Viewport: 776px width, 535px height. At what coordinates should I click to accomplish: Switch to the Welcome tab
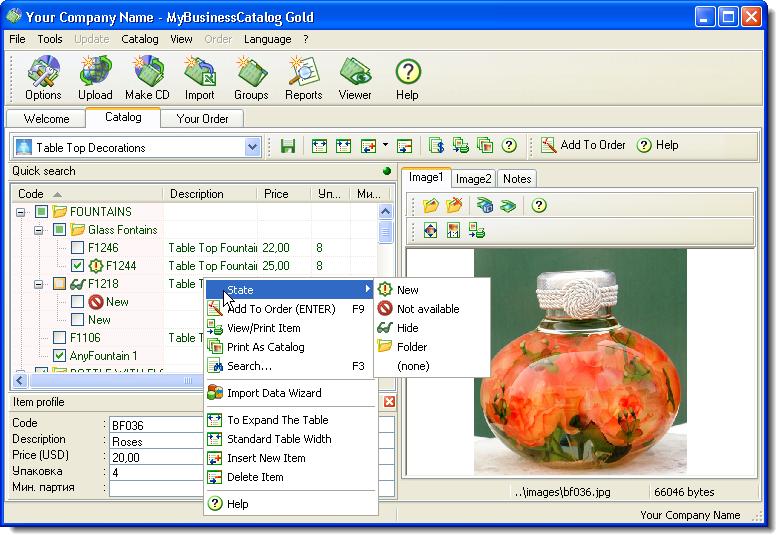click(x=47, y=119)
